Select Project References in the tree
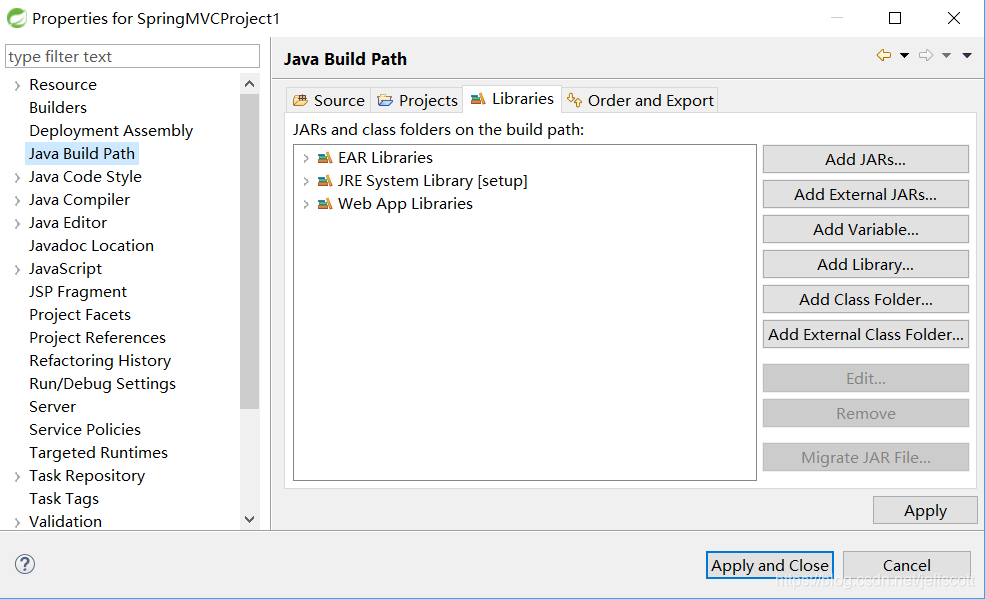The image size is (985, 599). pyautogui.click(x=97, y=338)
